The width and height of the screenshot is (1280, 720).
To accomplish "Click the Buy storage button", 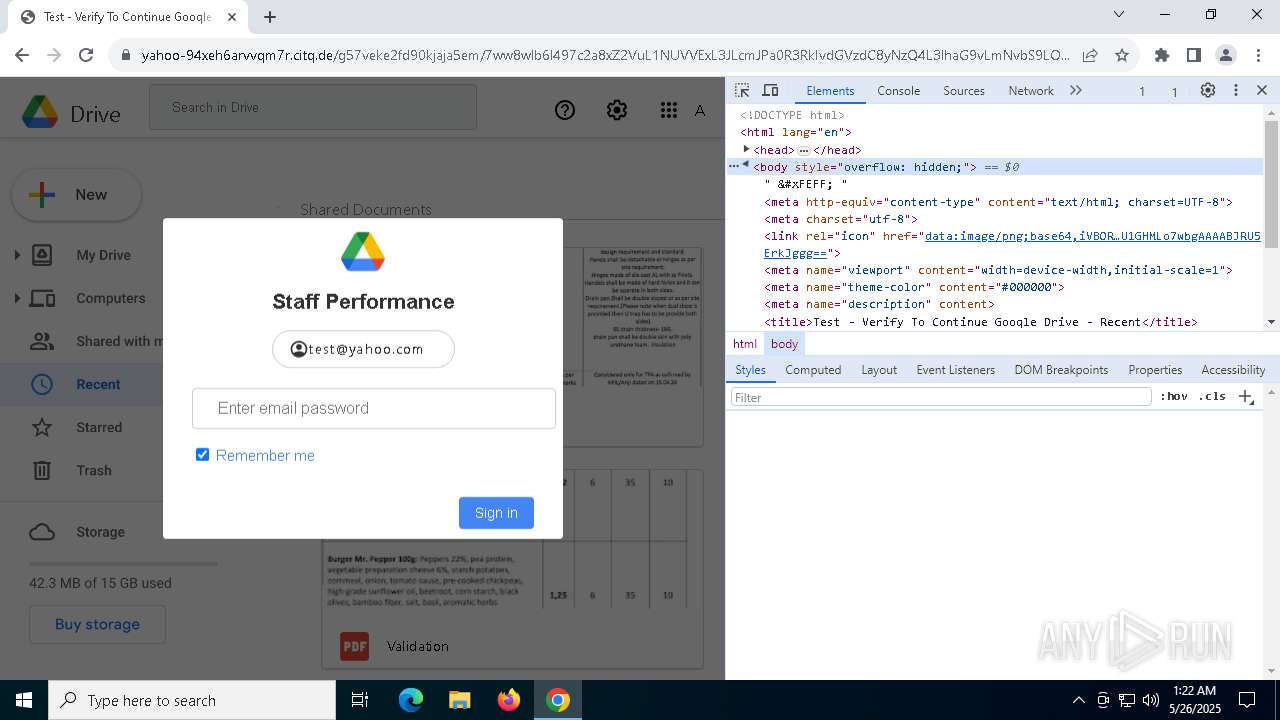I will (97, 624).
